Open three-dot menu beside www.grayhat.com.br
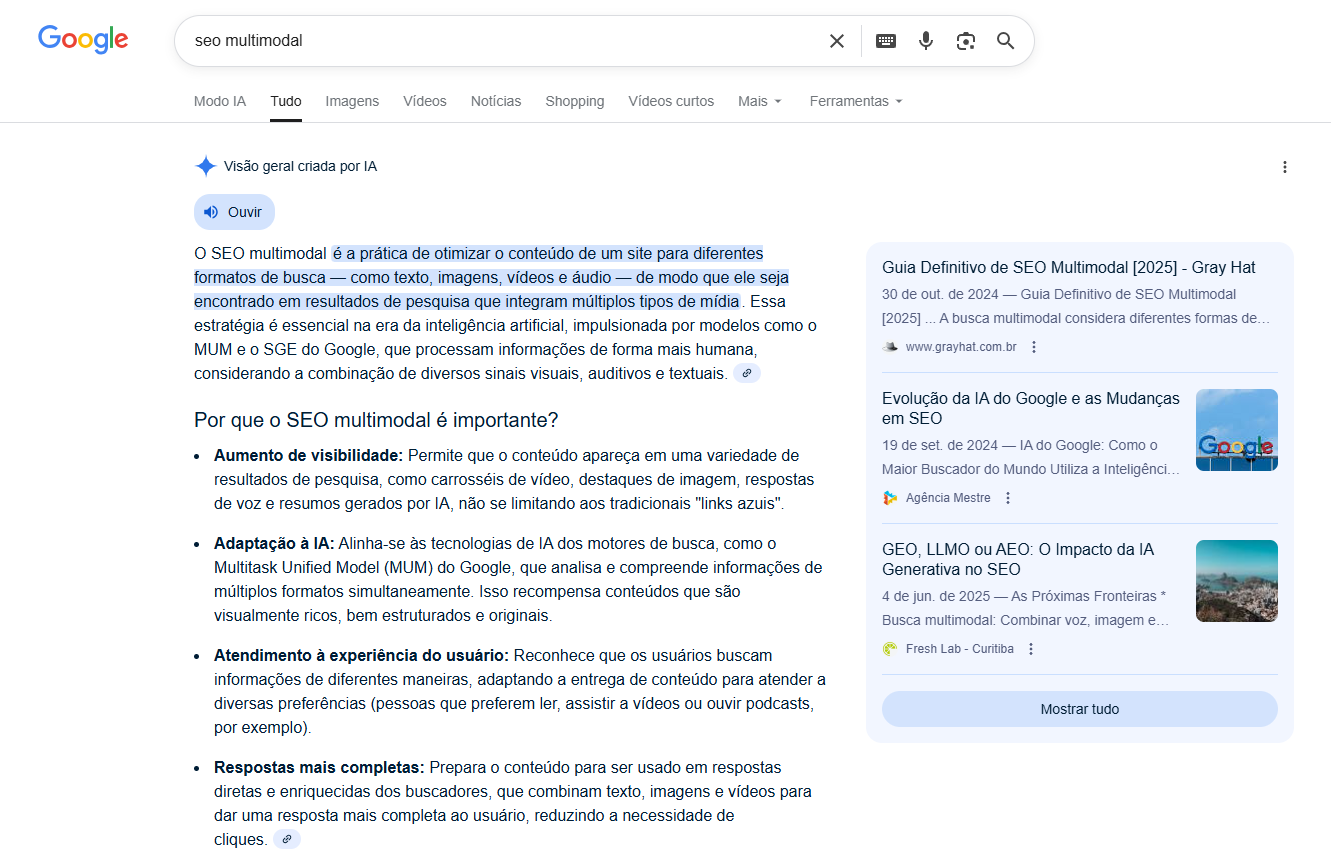Viewport: 1331px width, 868px height. (1034, 347)
